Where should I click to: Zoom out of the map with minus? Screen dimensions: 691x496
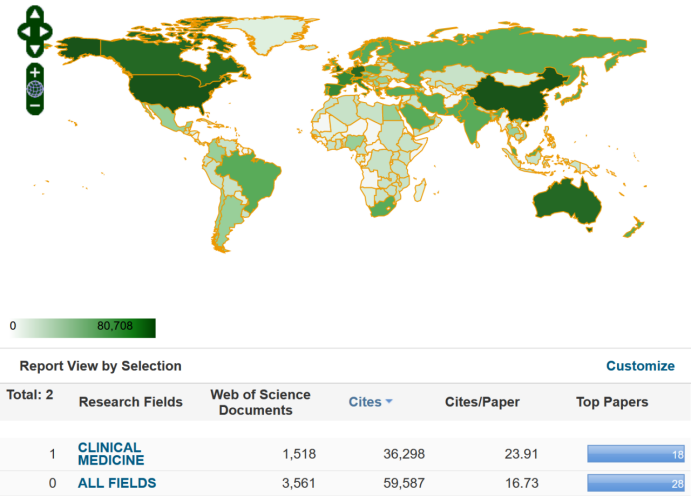pos(35,105)
